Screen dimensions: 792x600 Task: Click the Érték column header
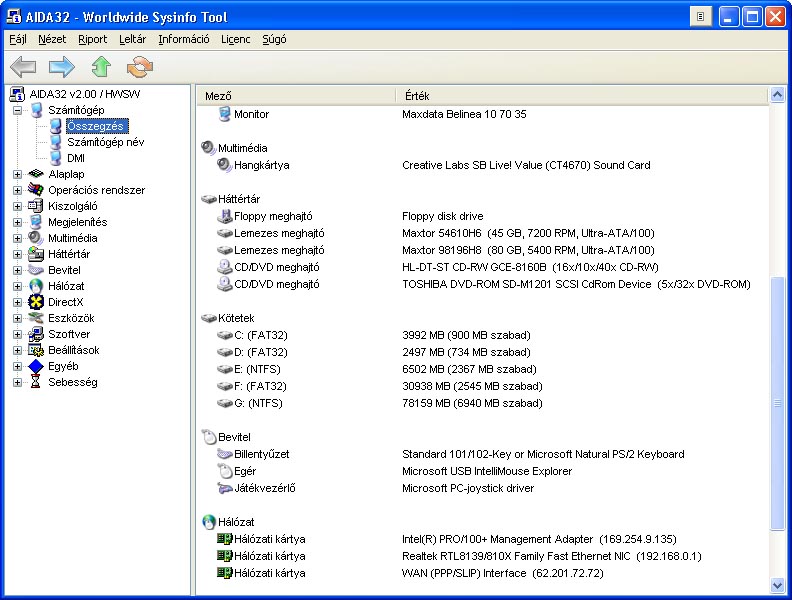tap(581, 95)
